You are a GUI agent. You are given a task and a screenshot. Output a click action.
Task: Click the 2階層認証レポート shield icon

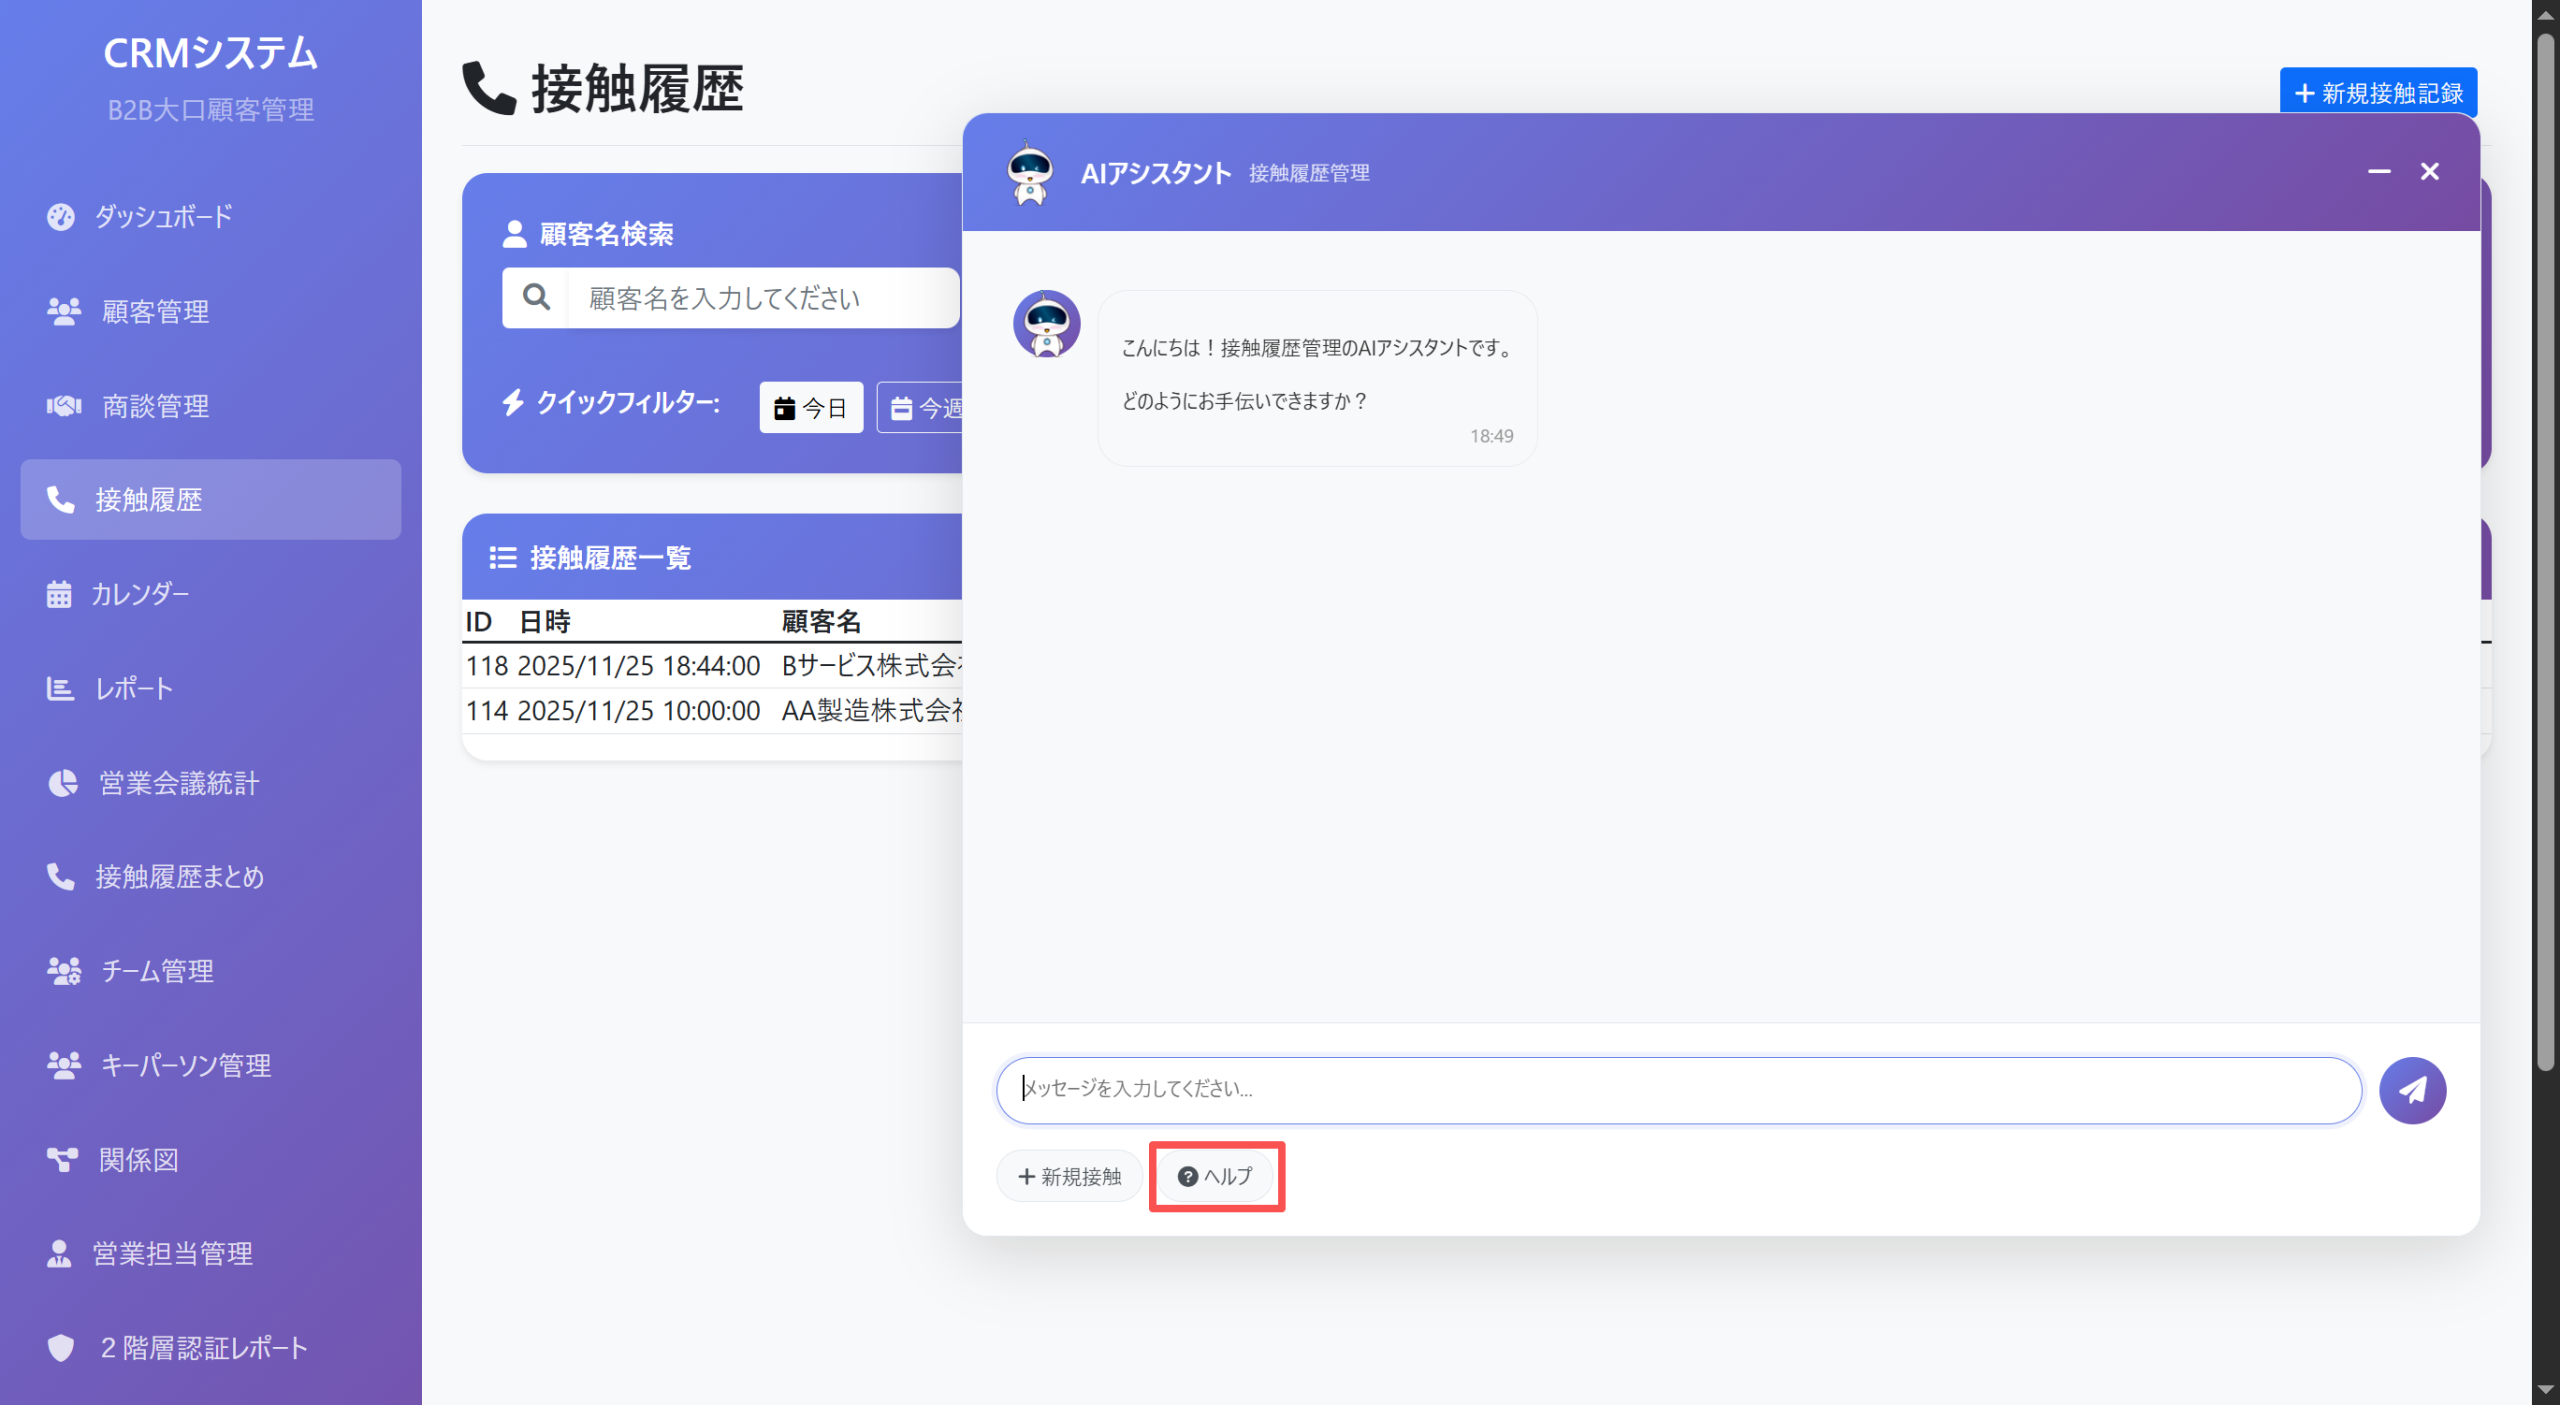(61, 1348)
